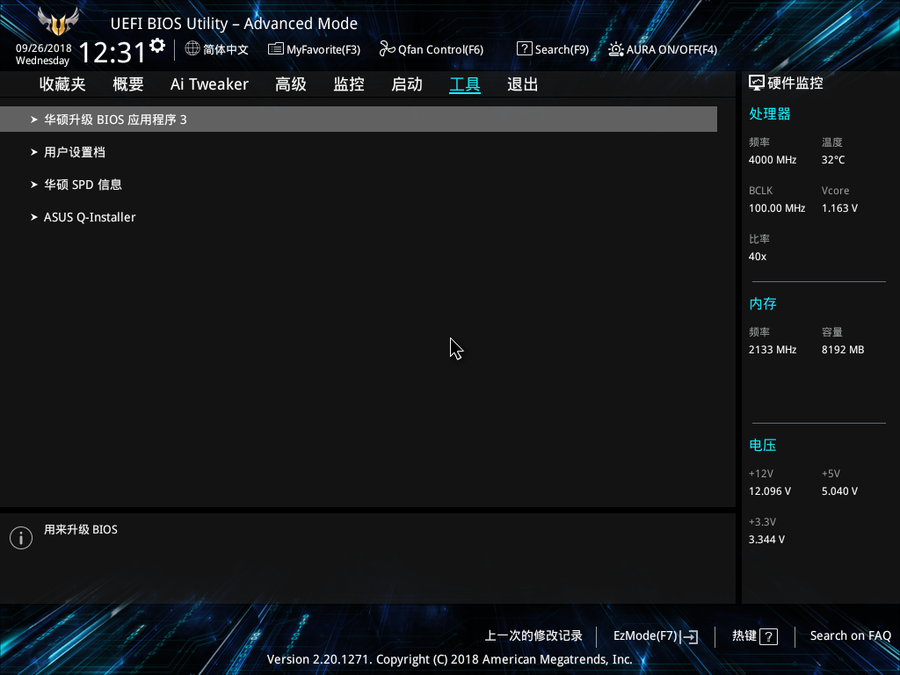Screen dimensions: 900x675
Task: Click the globe language icon
Action: tap(193, 49)
